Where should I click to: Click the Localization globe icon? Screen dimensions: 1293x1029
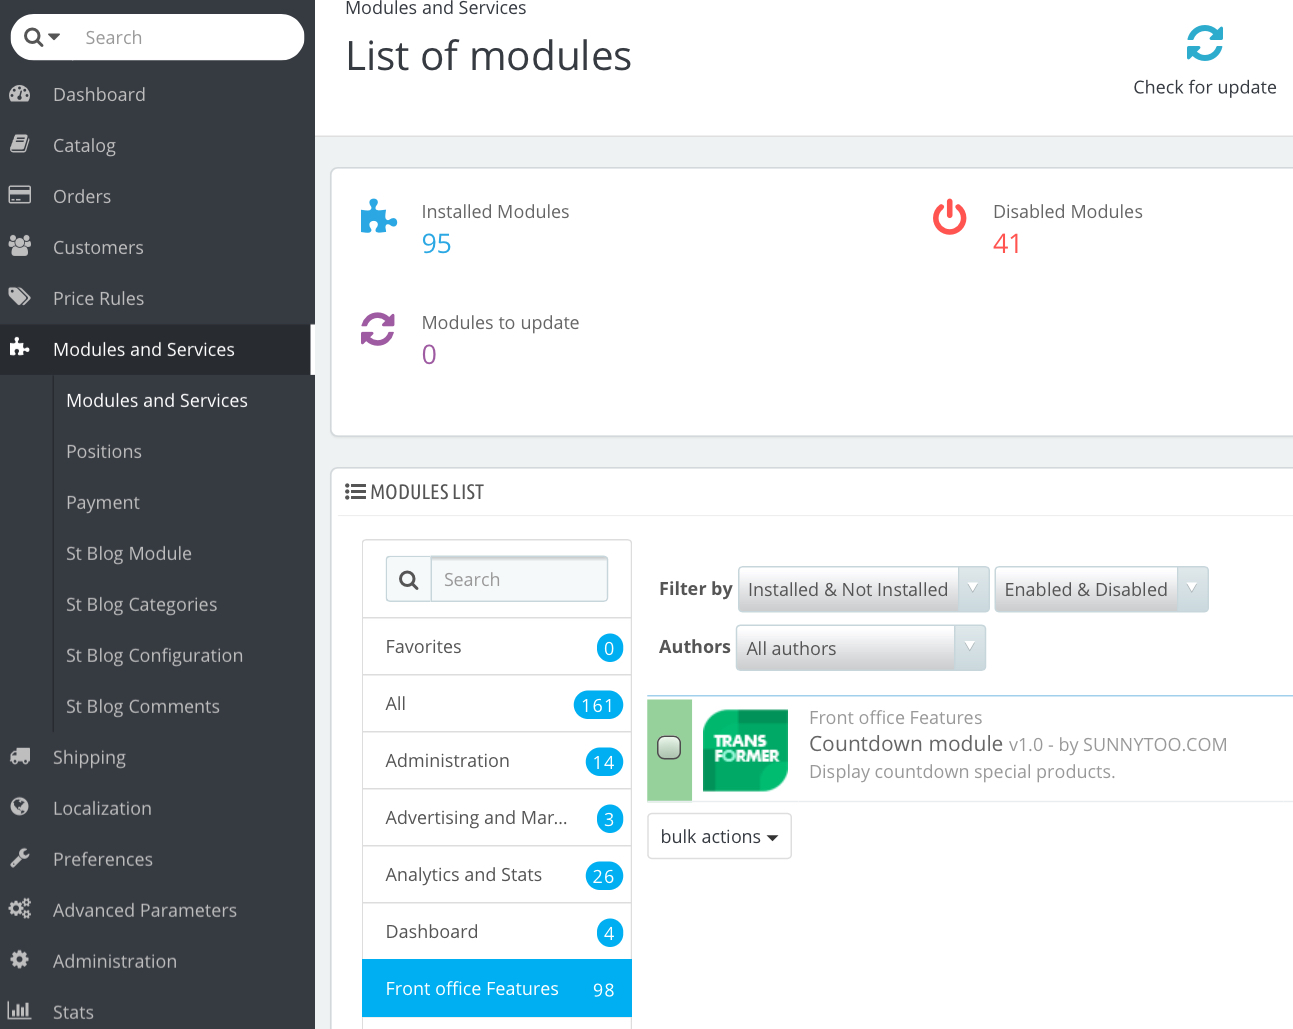coord(20,807)
